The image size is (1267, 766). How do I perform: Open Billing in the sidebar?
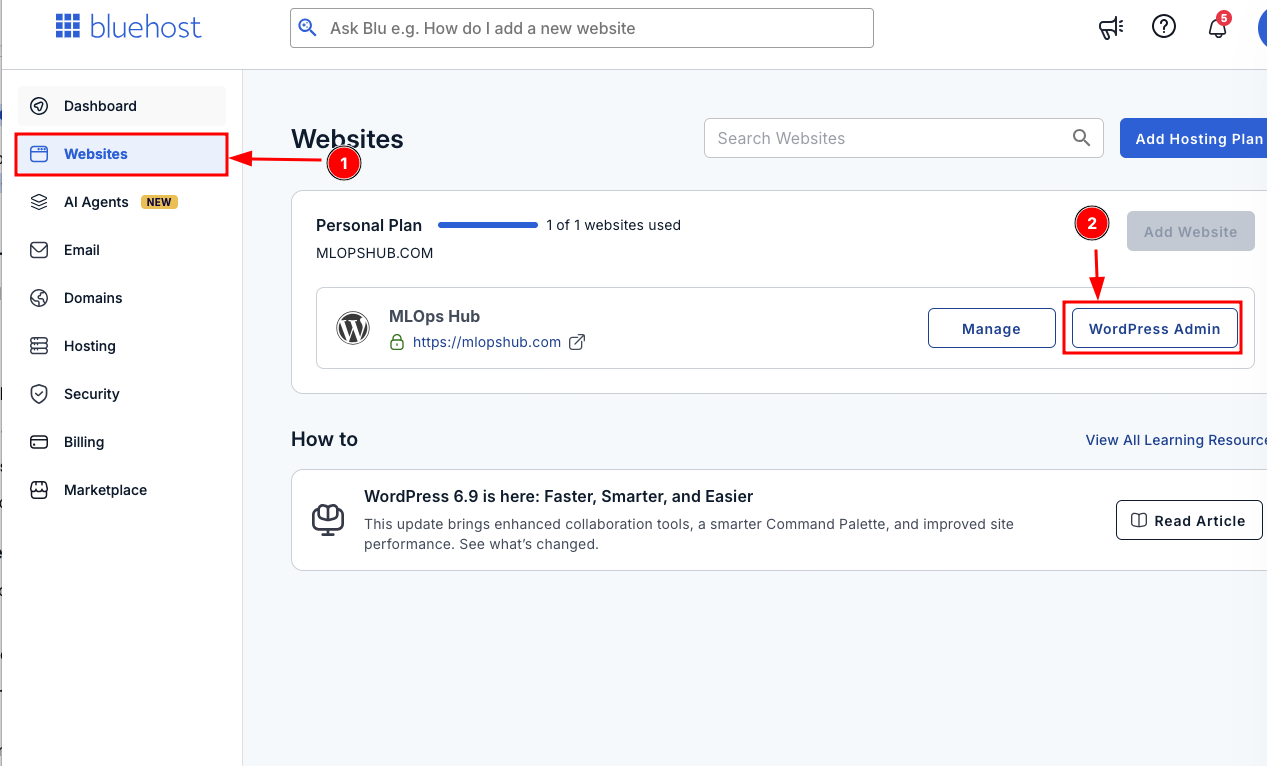coord(122,442)
